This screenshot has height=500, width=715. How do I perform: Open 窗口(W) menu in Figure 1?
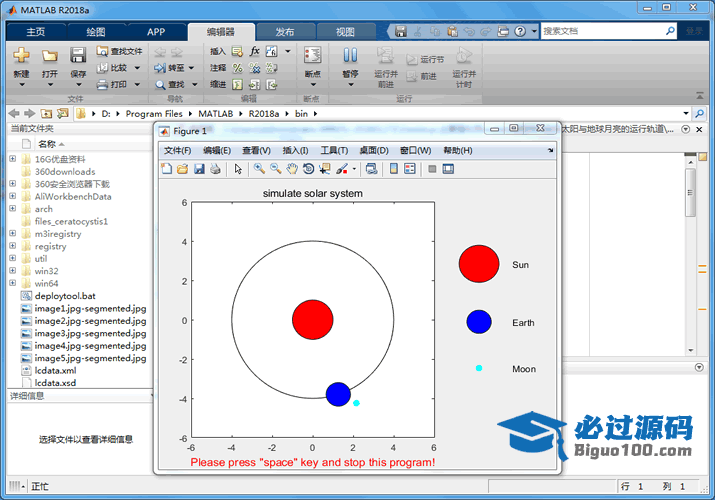(415, 150)
